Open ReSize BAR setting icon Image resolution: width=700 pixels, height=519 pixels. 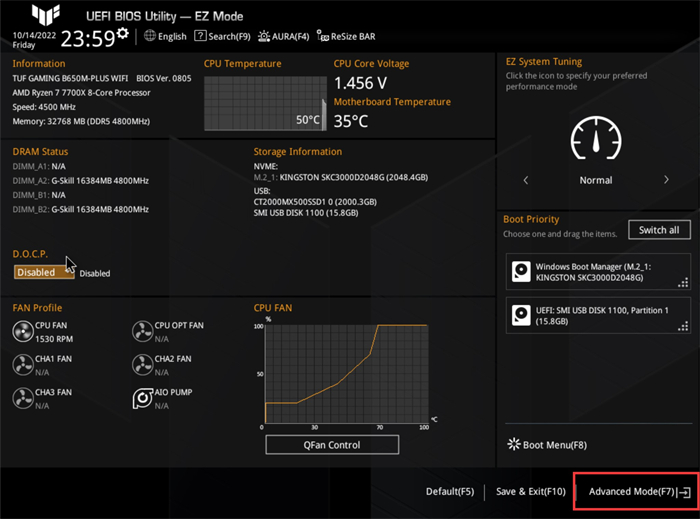tap(322, 36)
